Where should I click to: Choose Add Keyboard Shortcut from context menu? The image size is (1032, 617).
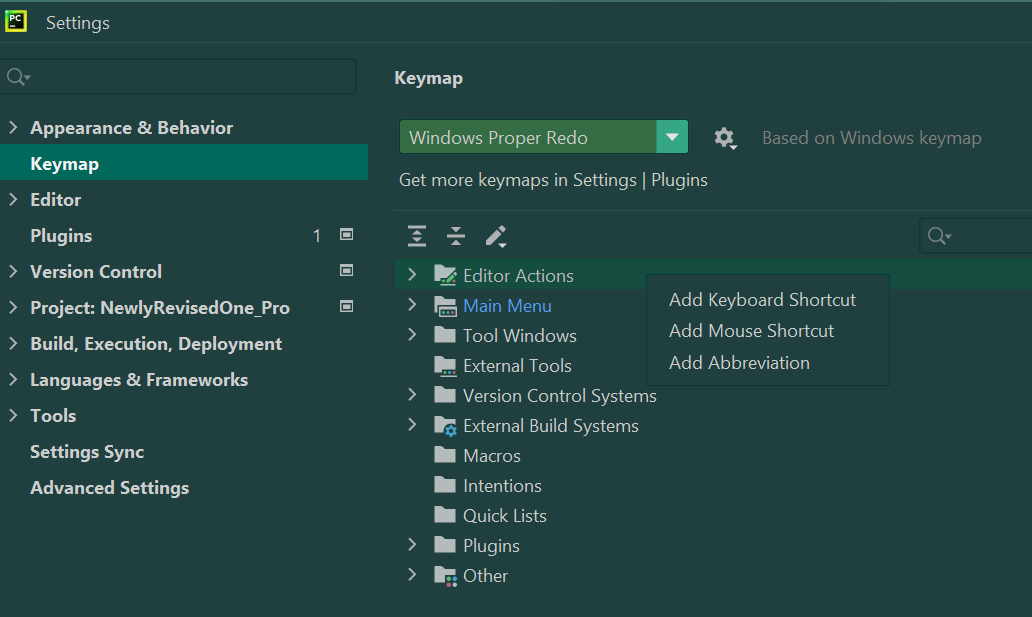pyautogui.click(x=762, y=300)
